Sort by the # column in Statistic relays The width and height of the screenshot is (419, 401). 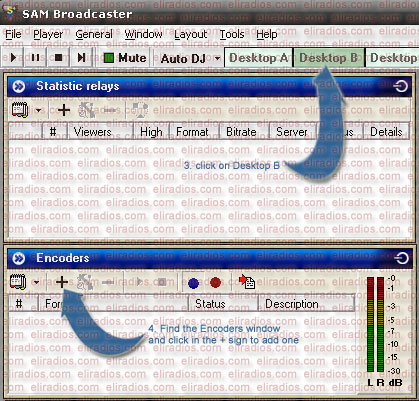coord(55,132)
